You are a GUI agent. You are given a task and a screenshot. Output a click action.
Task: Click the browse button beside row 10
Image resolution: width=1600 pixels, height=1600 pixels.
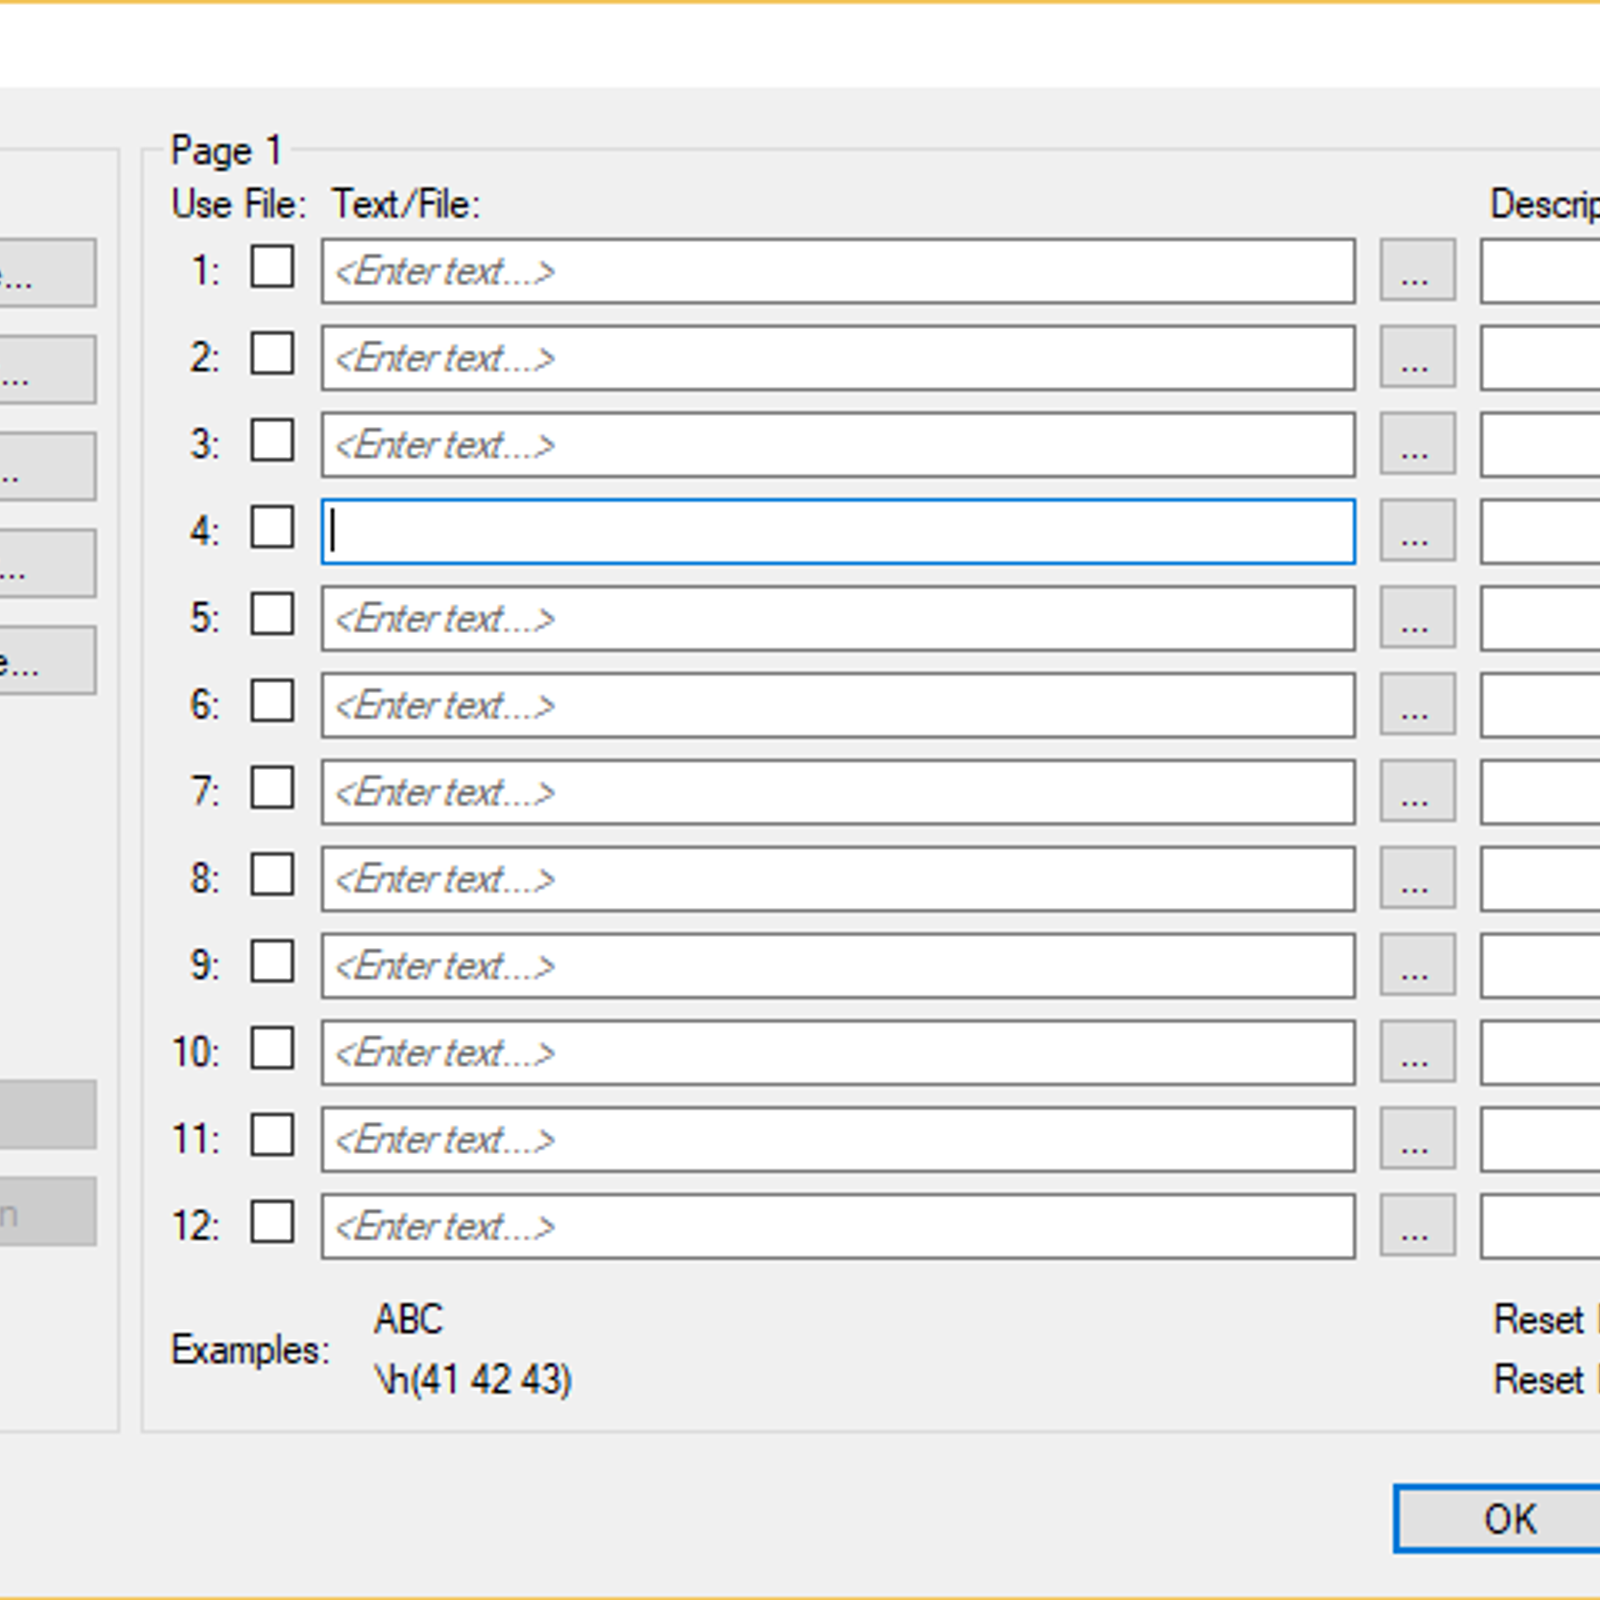tap(1416, 1052)
